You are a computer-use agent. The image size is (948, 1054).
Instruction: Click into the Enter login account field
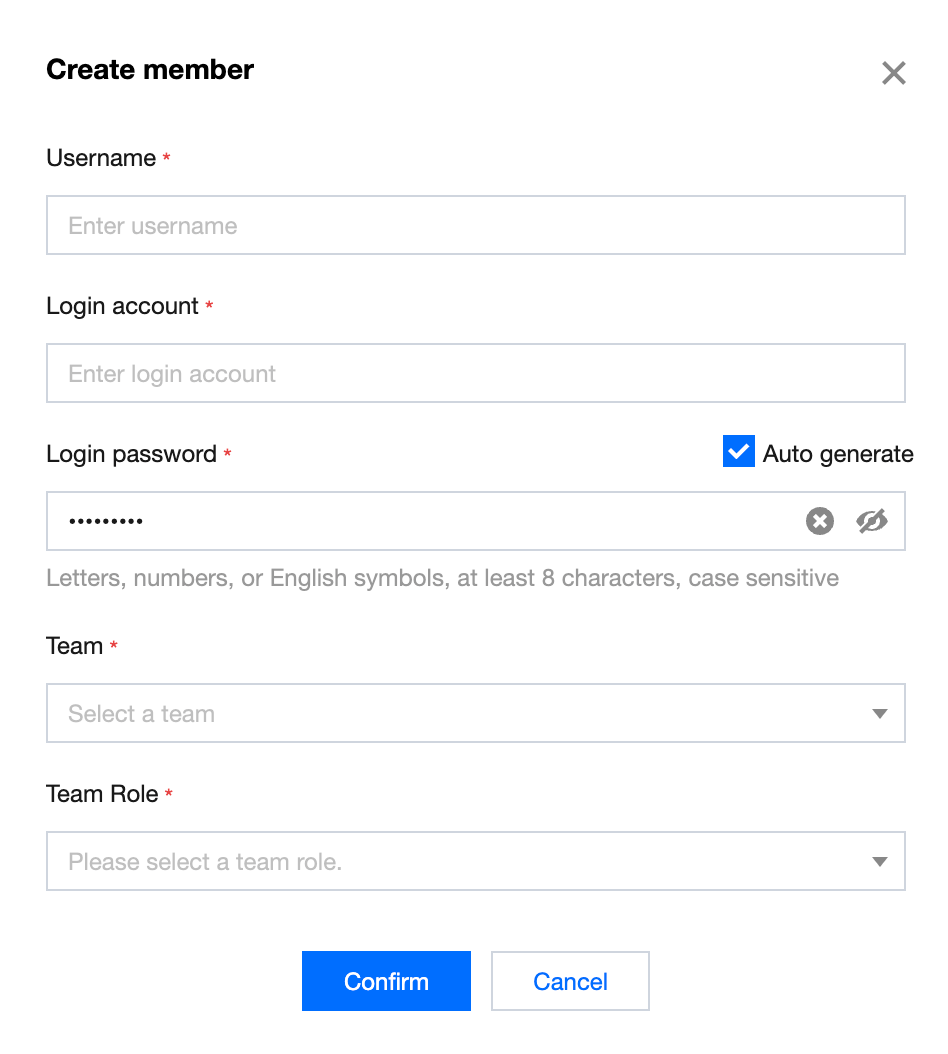click(475, 374)
